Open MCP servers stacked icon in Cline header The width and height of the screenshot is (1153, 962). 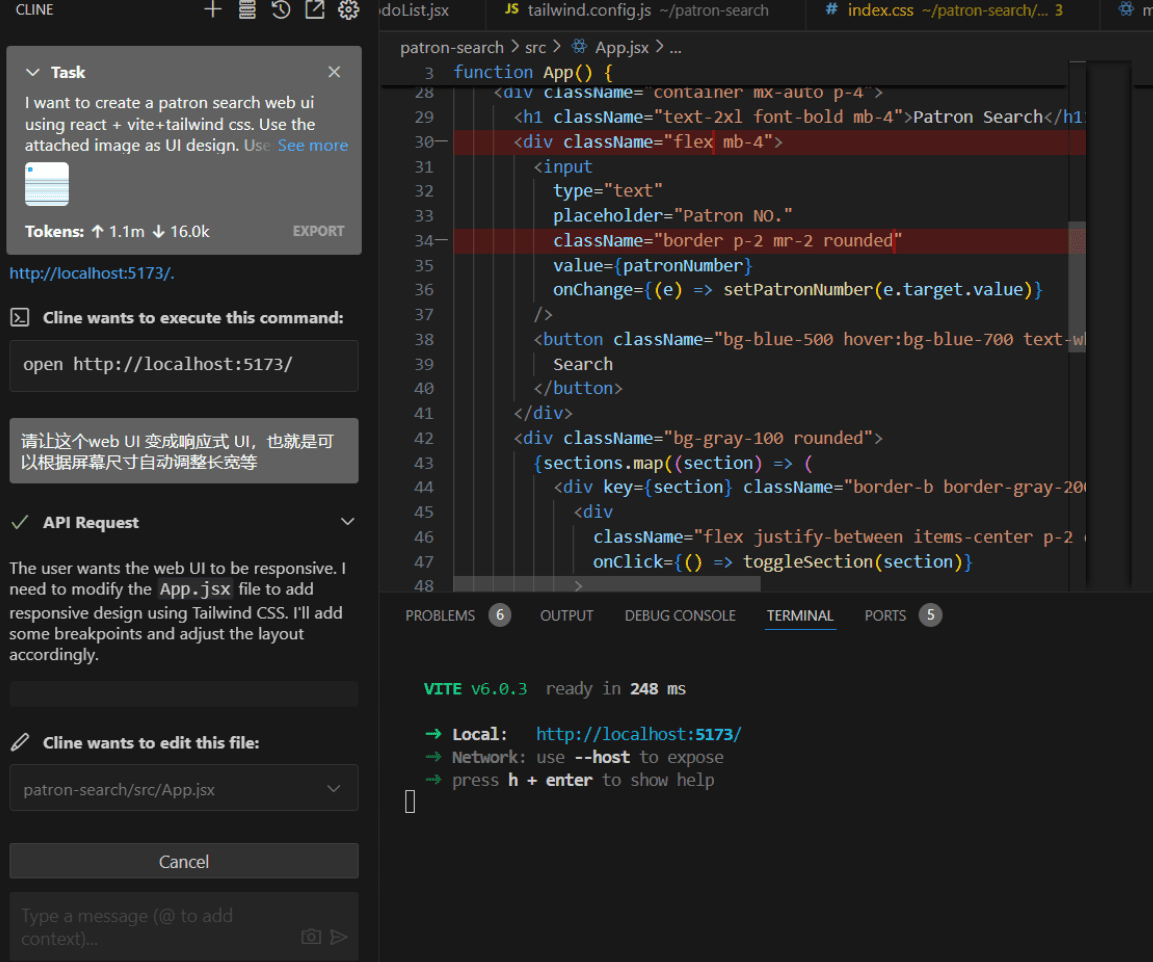pyautogui.click(x=247, y=10)
